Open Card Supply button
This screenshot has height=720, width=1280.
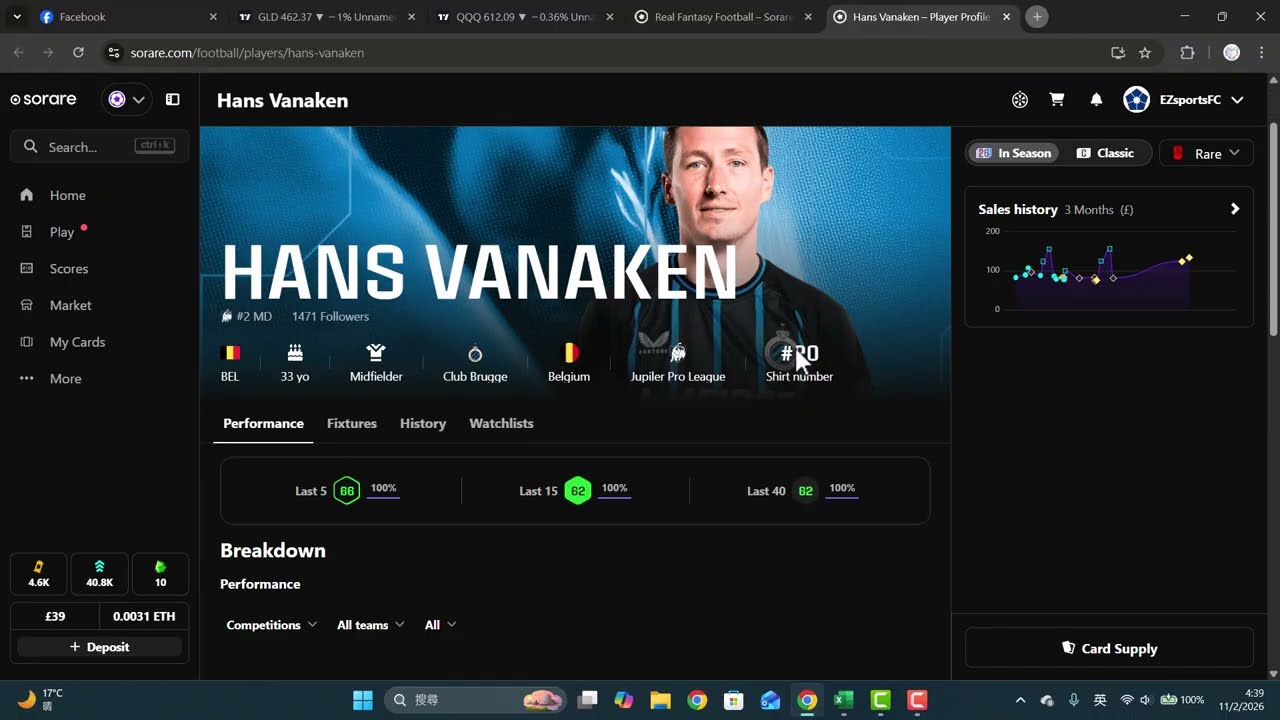coord(1109,648)
